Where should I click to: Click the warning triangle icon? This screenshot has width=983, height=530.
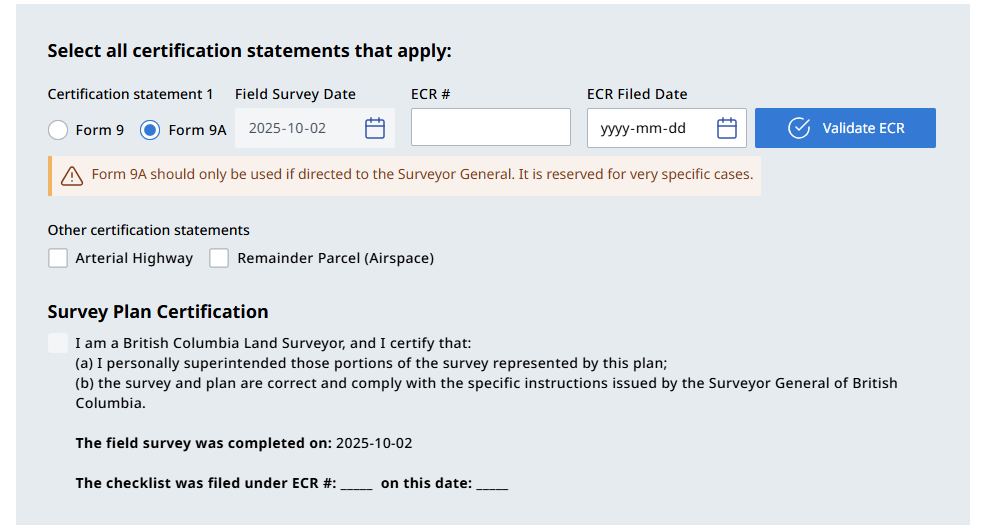pos(72,176)
